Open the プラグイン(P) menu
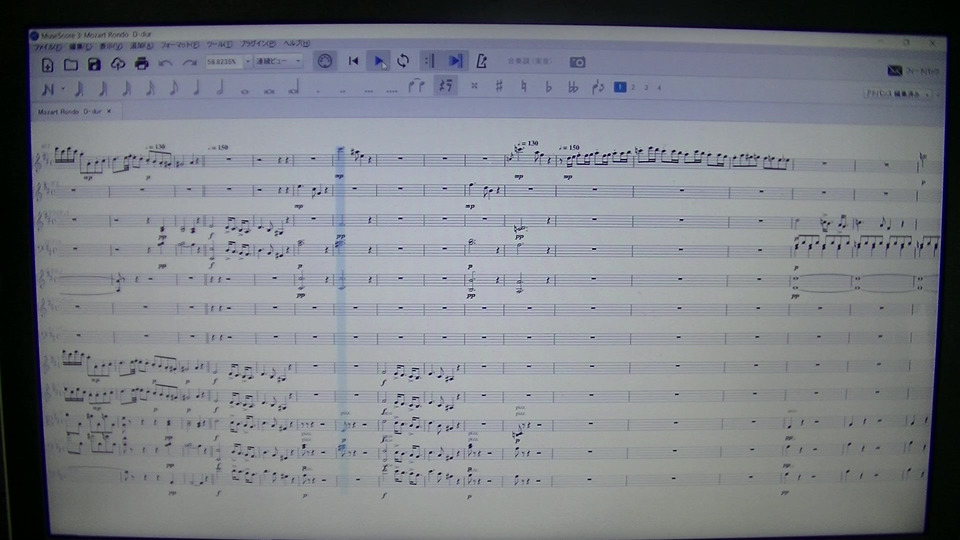The width and height of the screenshot is (960, 540). [x=258, y=44]
